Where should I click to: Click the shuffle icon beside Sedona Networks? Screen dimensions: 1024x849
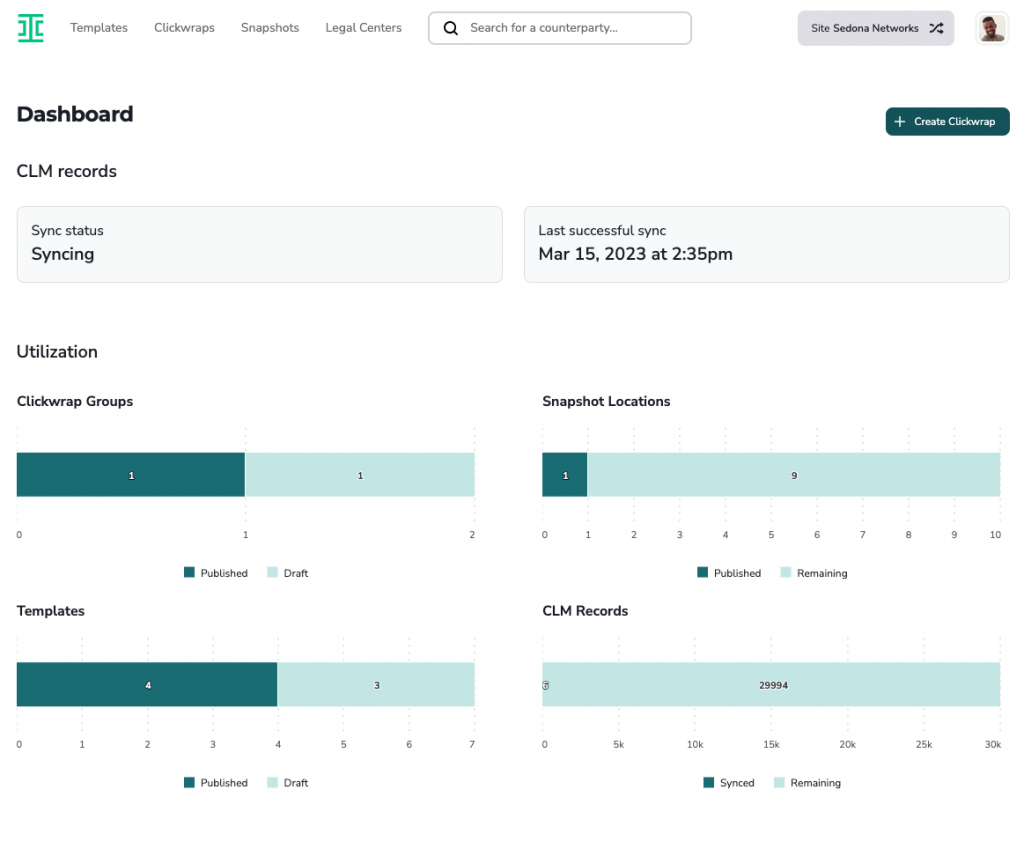point(936,28)
